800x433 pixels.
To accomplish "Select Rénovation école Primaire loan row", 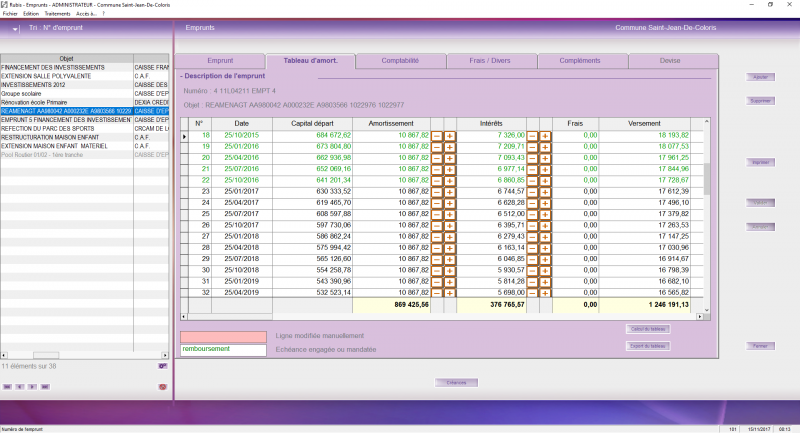I will [x=84, y=103].
